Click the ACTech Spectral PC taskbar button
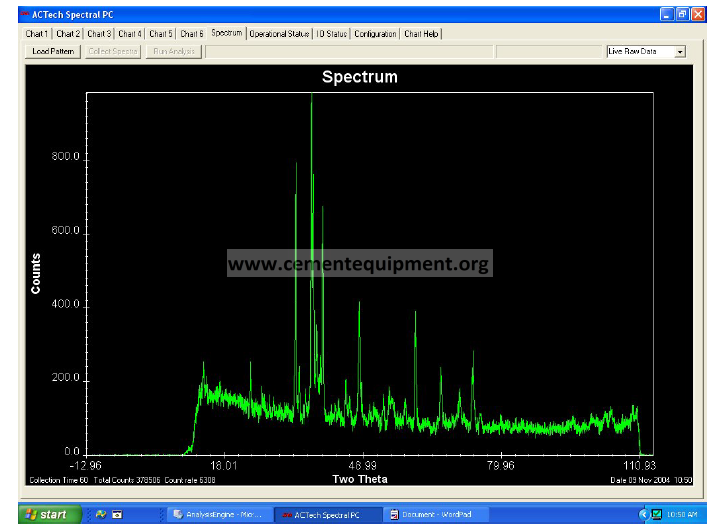Image resolution: width=720 pixels, height=527 pixels. 326,514
